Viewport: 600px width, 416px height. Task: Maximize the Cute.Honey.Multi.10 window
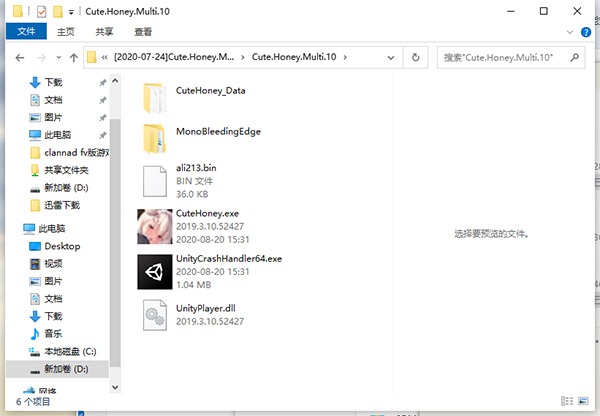[x=543, y=11]
